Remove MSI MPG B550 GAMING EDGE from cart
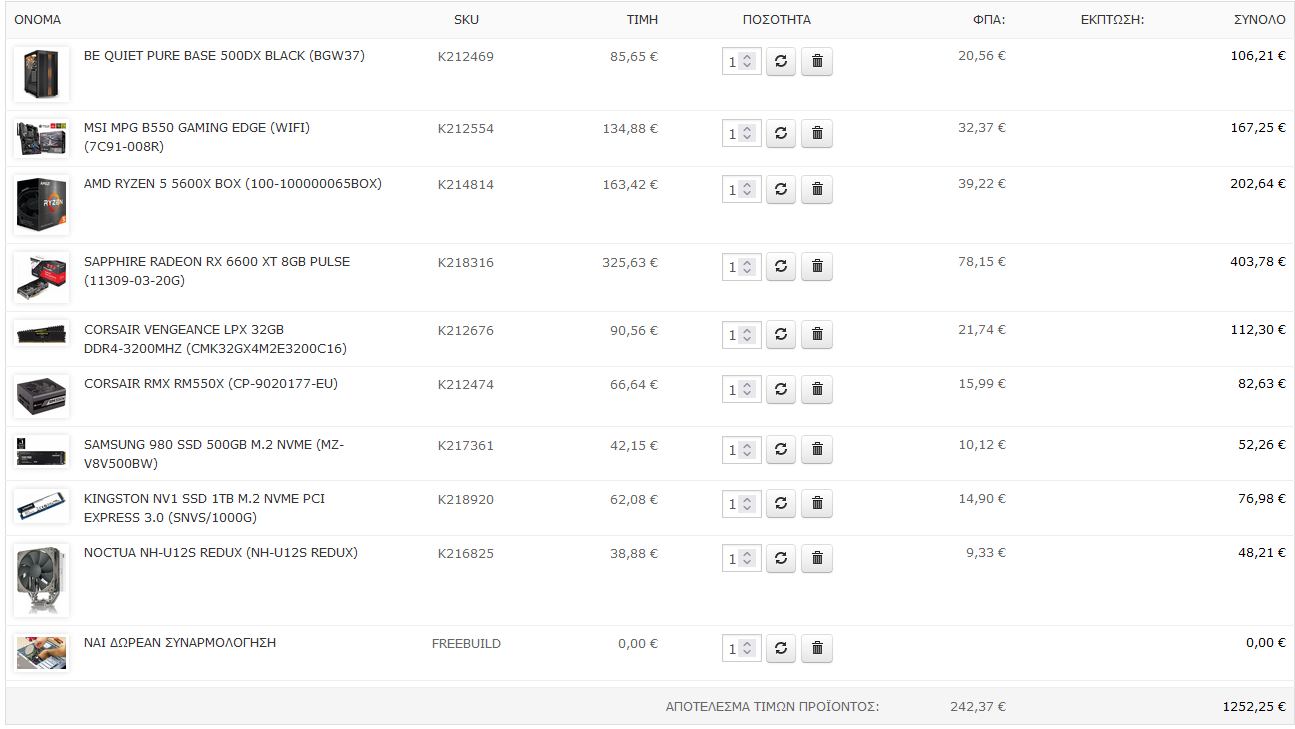Viewport: 1295px width, 729px height. click(817, 133)
